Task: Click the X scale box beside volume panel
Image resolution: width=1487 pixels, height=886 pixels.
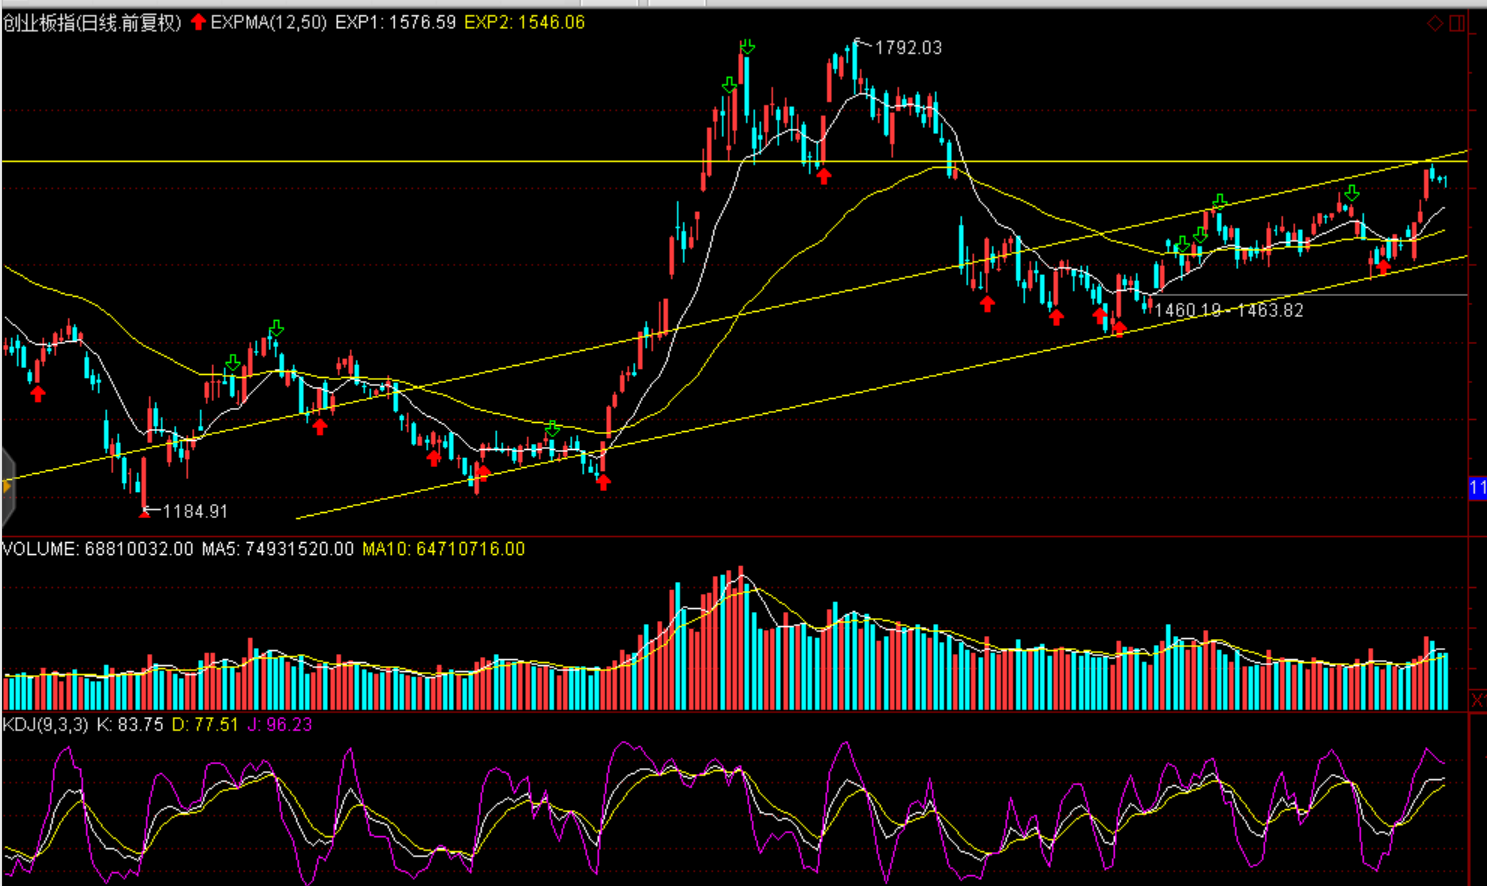Action: tap(1477, 700)
